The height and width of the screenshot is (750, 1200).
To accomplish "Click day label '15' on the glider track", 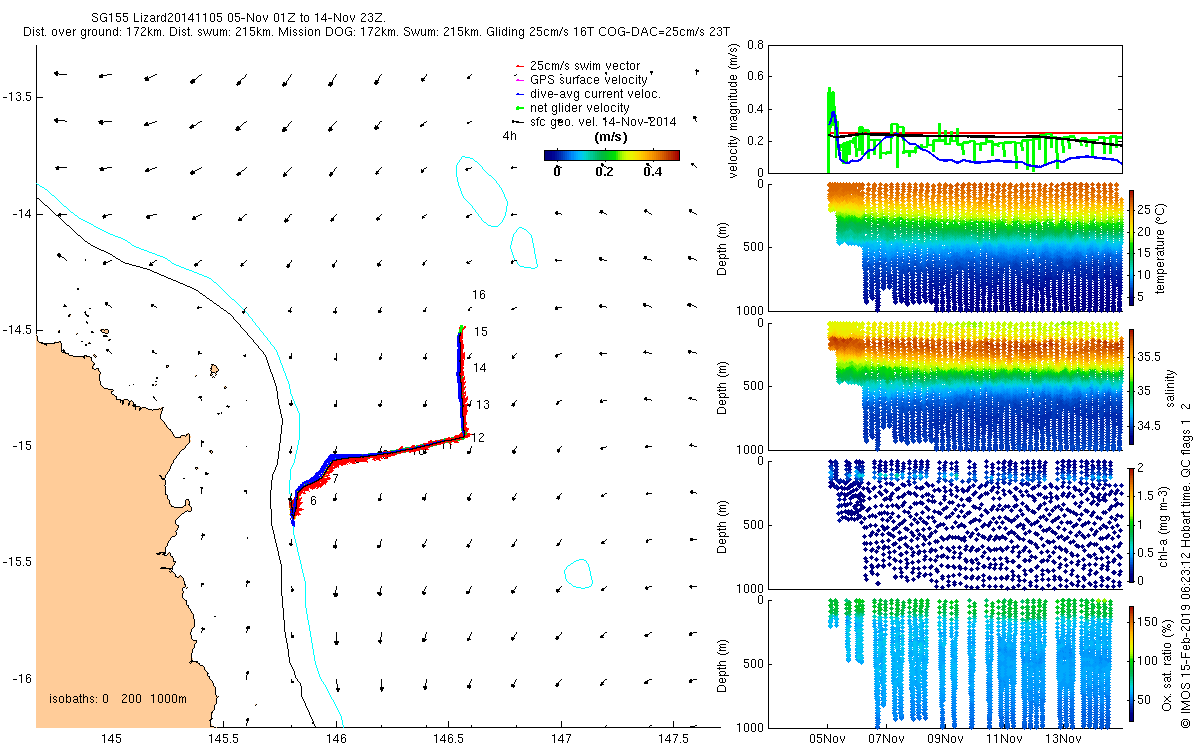I will [x=481, y=331].
